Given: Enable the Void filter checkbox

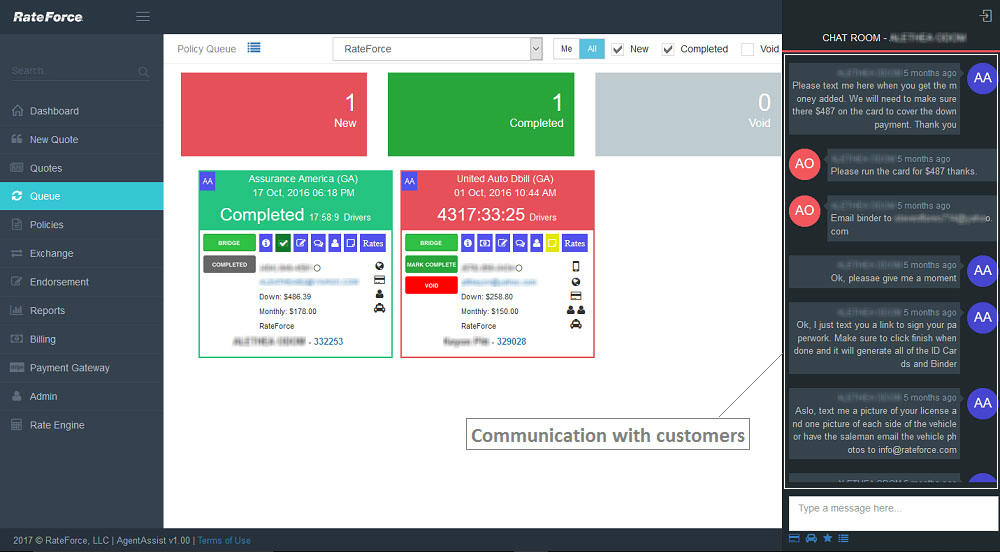Looking at the screenshot, I should 747,49.
